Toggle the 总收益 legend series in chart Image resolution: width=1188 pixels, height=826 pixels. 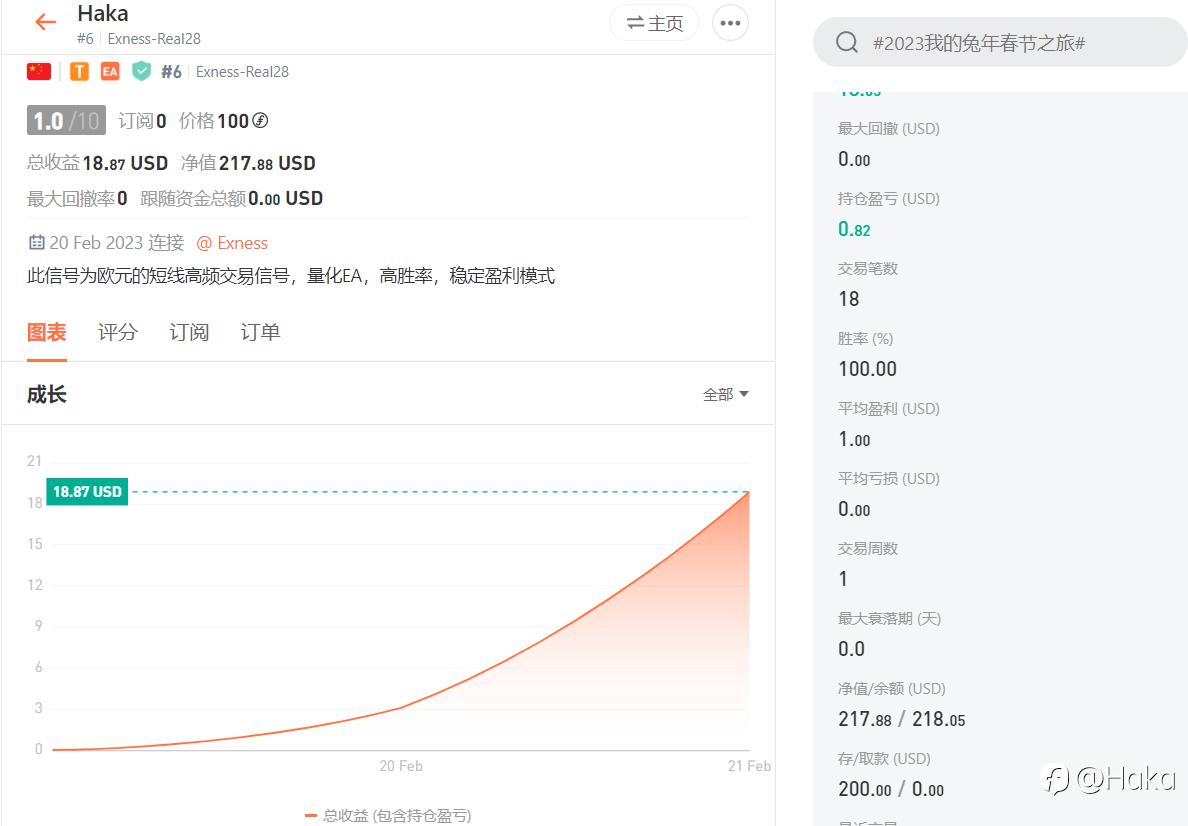[388, 815]
